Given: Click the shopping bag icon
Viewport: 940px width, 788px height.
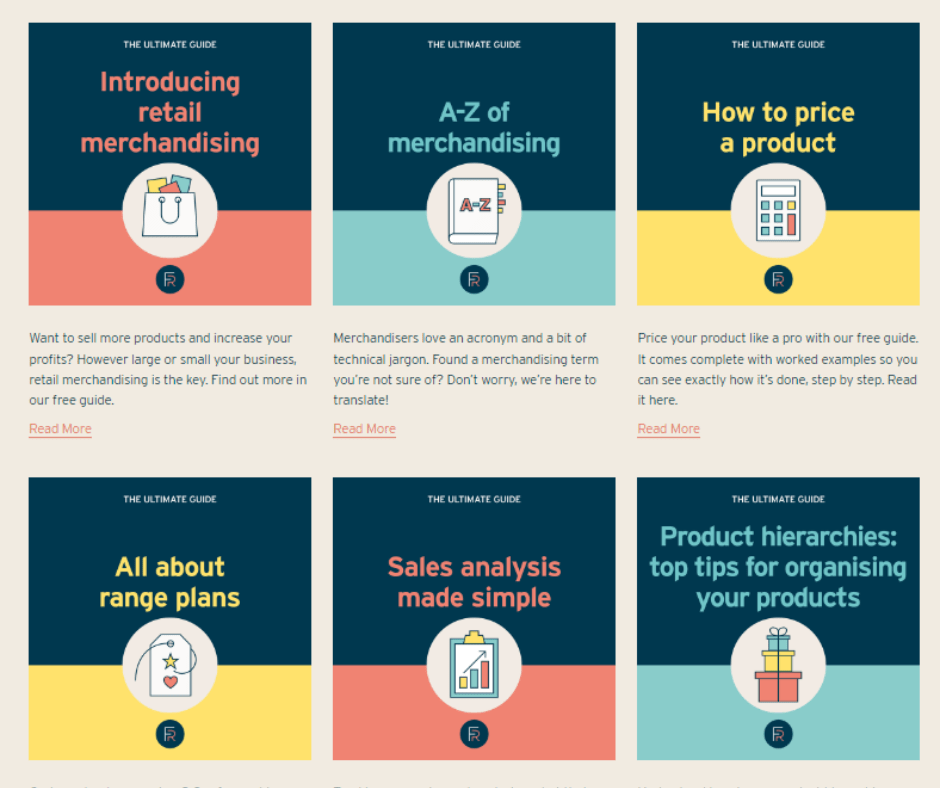Looking at the screenshot, I should tap(170, 209).
